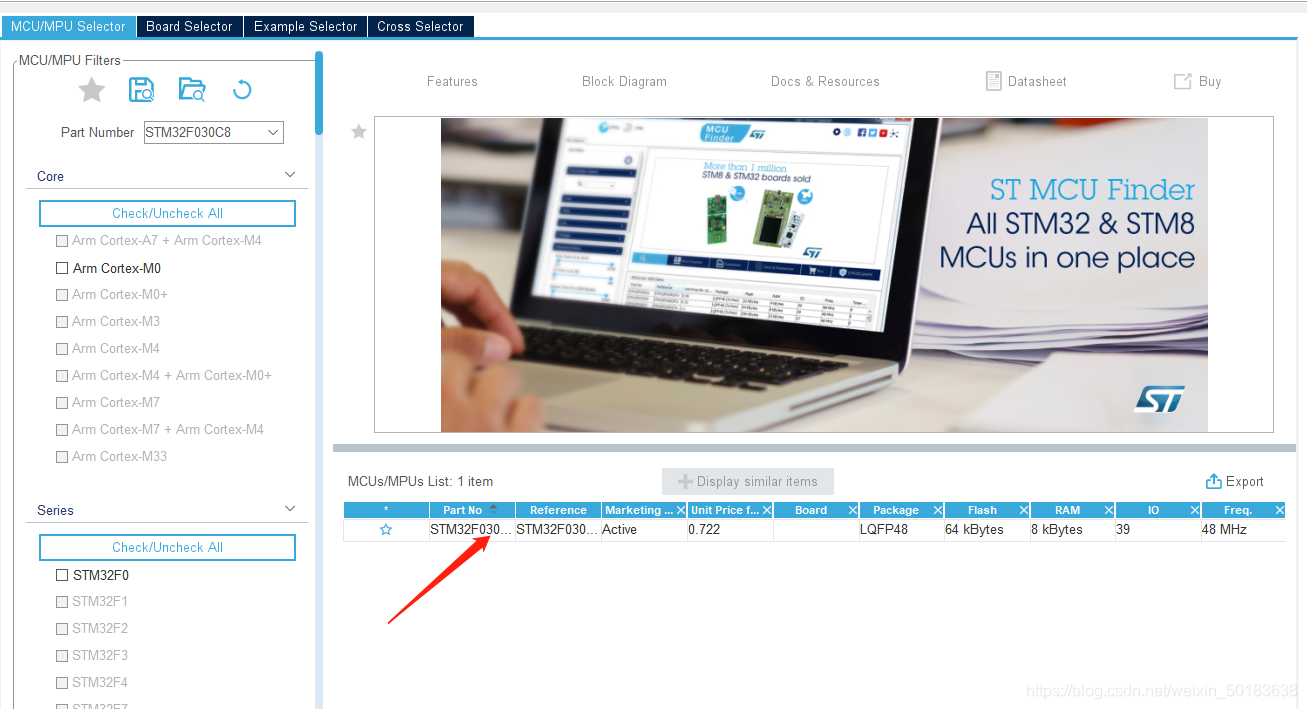Click Core section Check/Uncheck All
1307x709 pixels.
coord(167,214)
